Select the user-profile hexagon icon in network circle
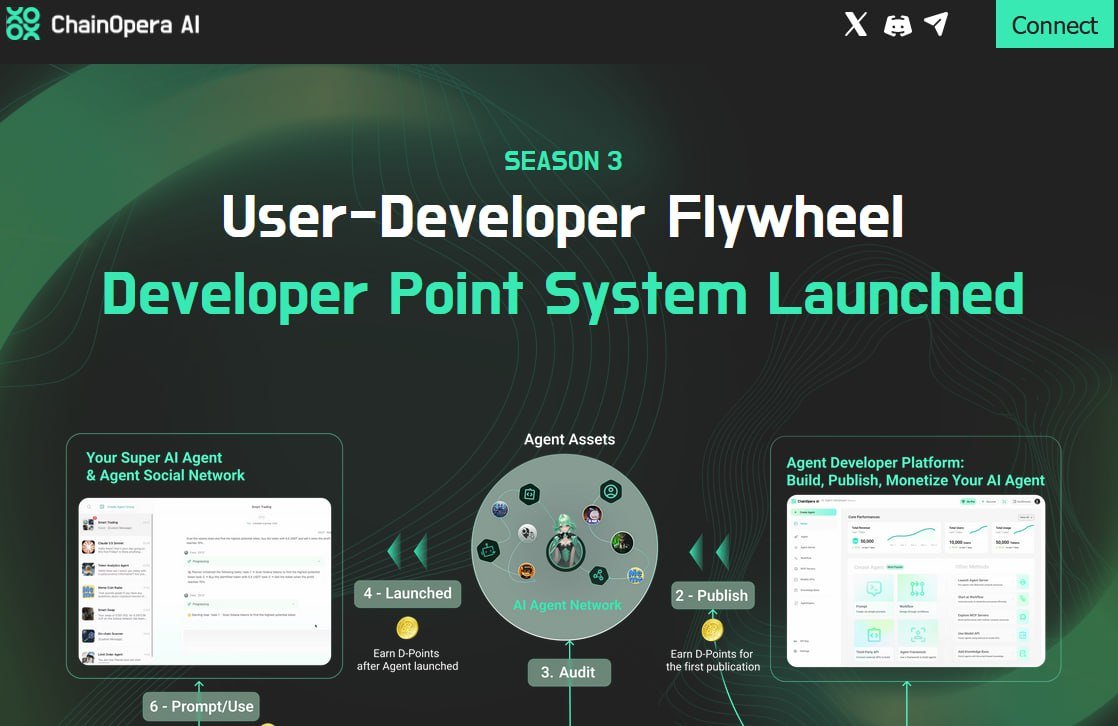 click(610, 491)
